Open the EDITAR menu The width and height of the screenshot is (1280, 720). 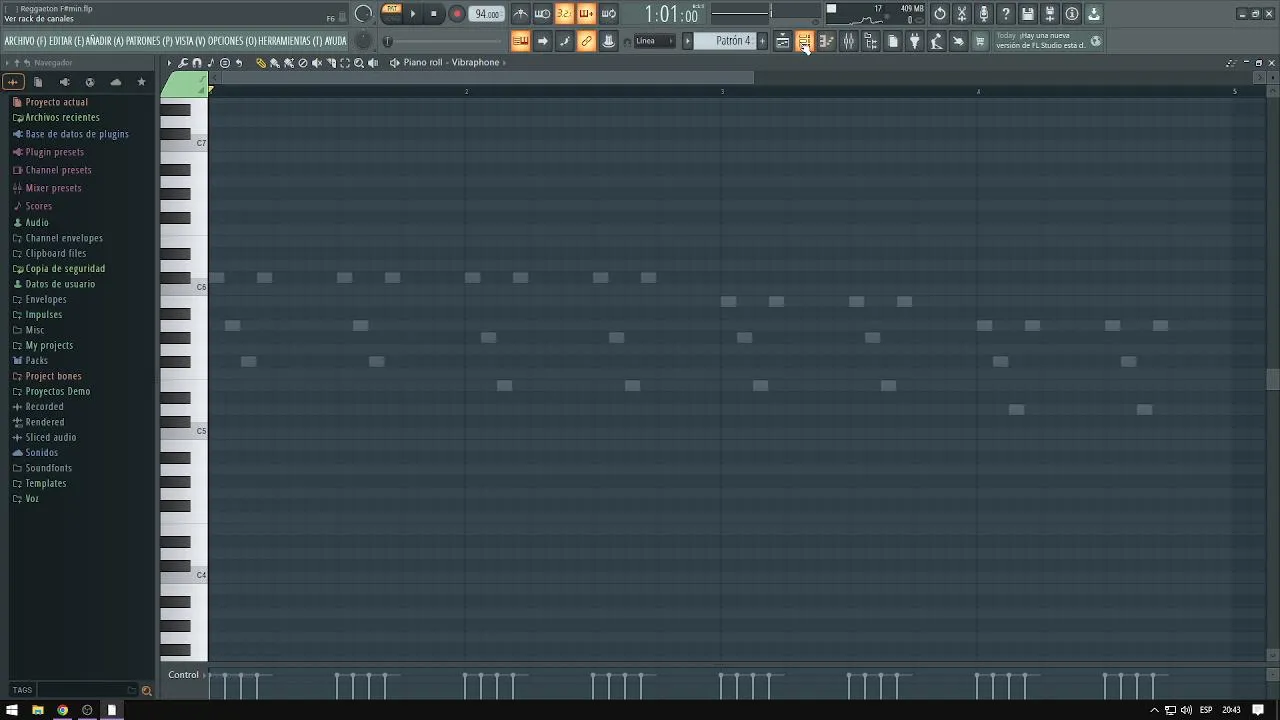pos(66,41)
